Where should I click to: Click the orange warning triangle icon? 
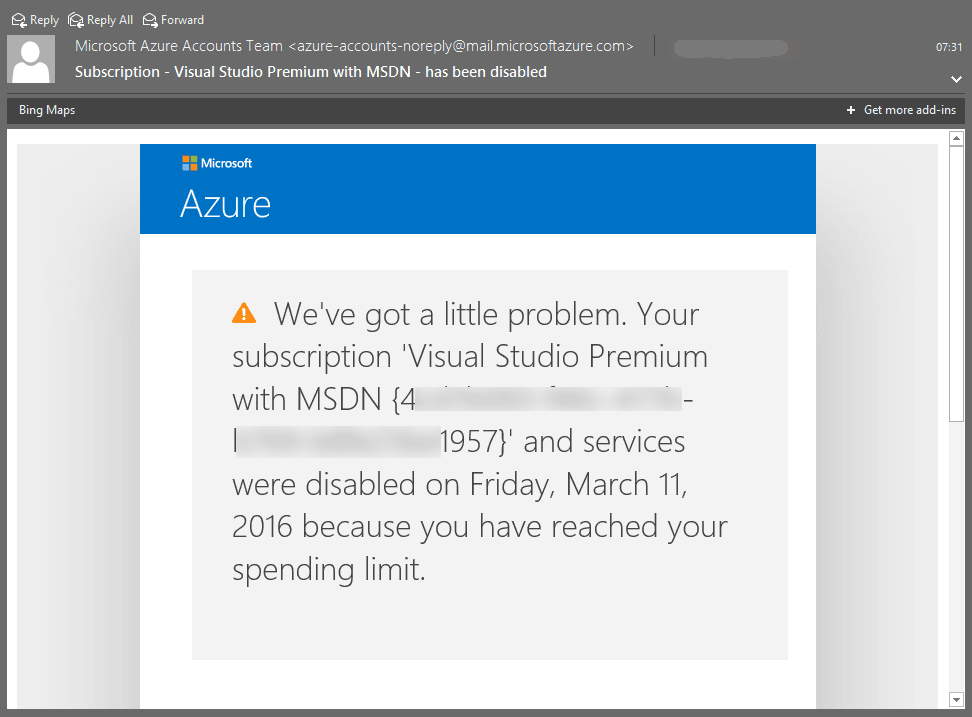243,314
